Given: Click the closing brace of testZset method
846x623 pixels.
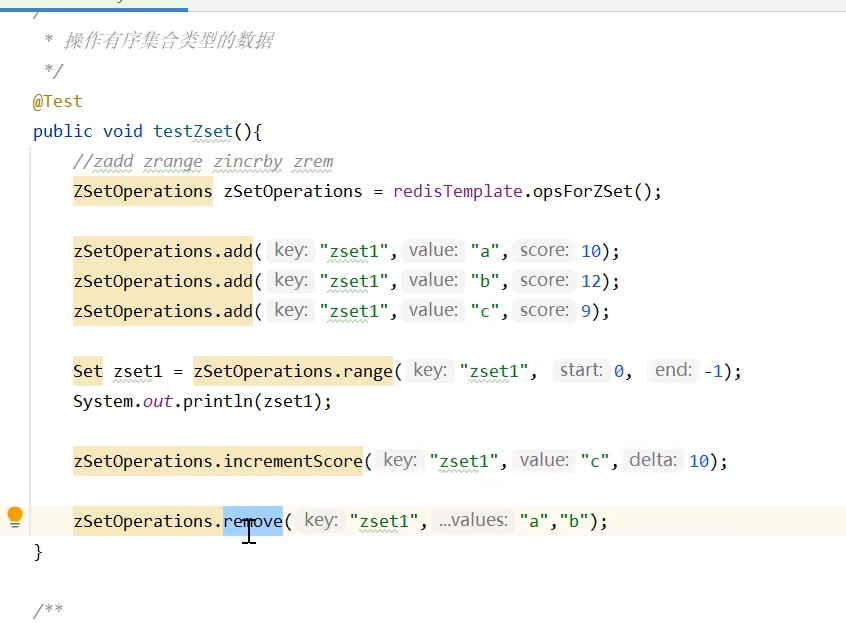Looking at the screenshot, I should pyautogui.click(x=38, y=551).
